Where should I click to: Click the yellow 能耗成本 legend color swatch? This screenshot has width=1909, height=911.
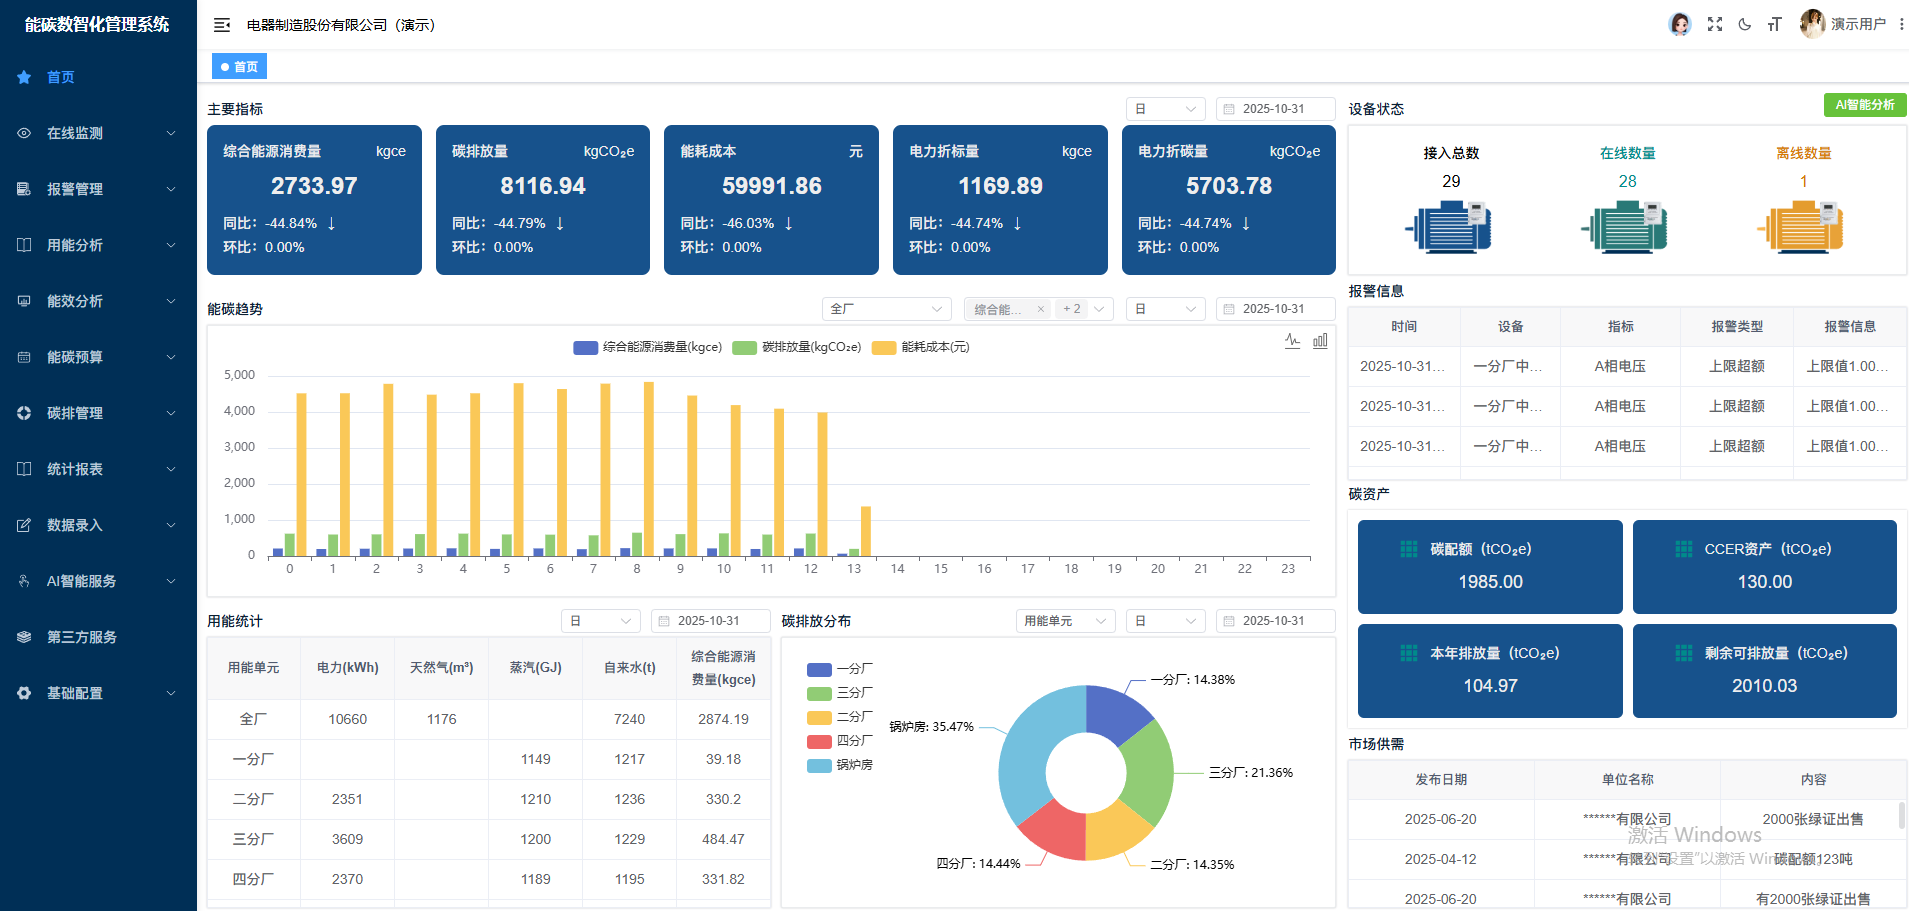point(884,348)
